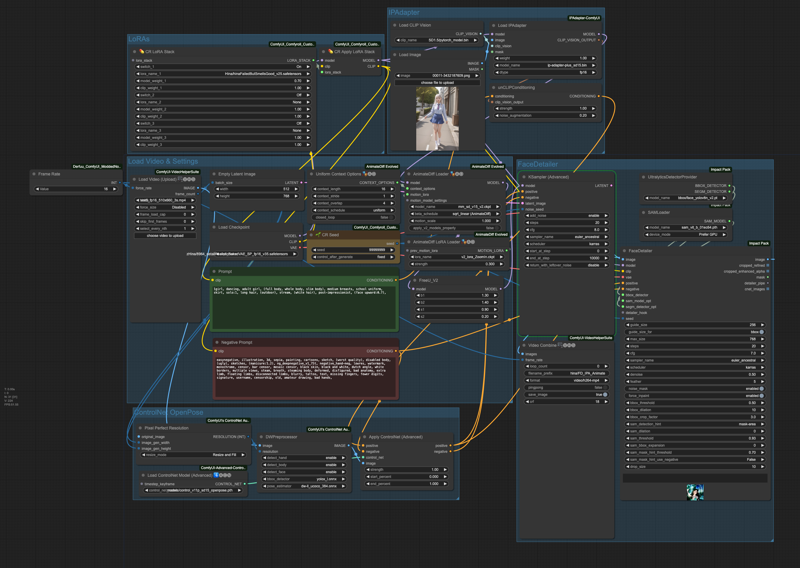
Task: Decrease steps value in KSampler (Advanced)
Action: pyautogui.click(x=528, y=223)
